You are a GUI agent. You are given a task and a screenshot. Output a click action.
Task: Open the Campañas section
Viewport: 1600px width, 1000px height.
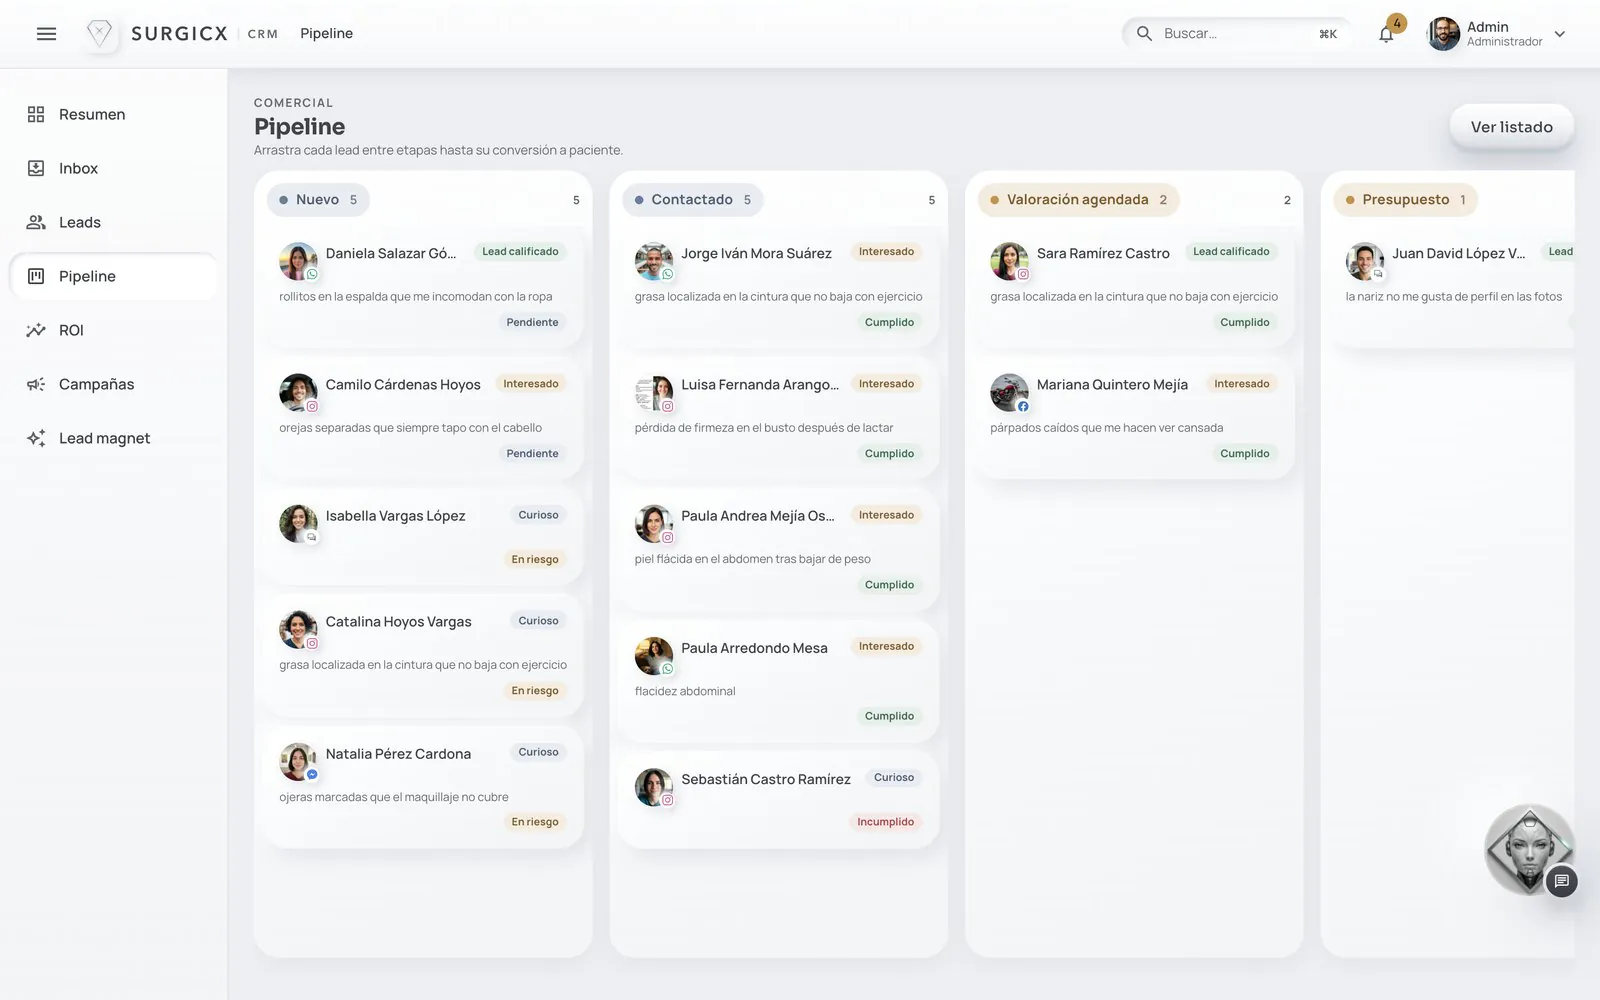pyautogui.click(x=114, y=385)
